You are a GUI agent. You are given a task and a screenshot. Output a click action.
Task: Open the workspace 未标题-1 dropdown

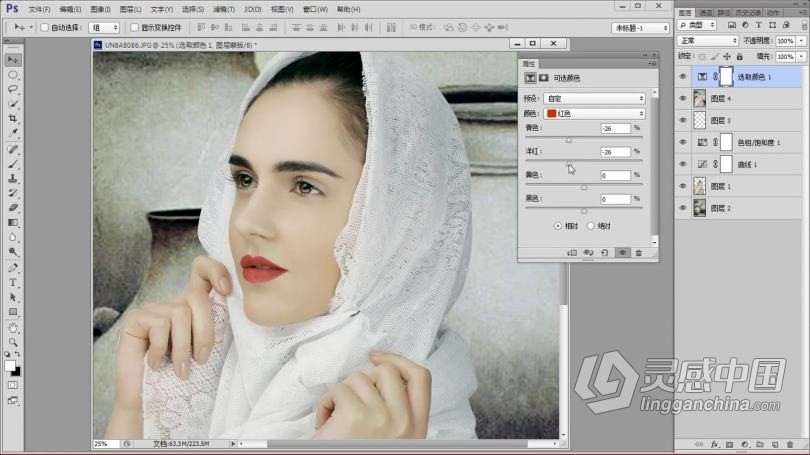(641, 28)
